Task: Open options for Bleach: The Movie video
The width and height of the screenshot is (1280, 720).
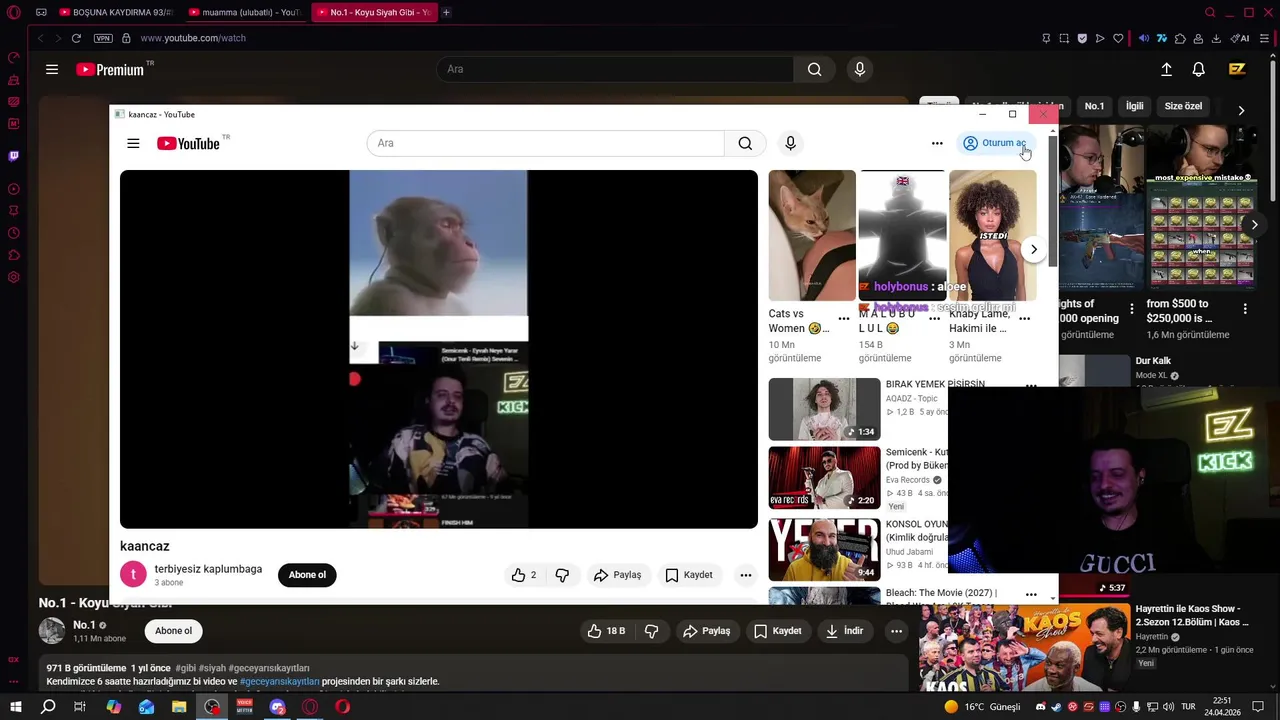Action: [1031, 595]
